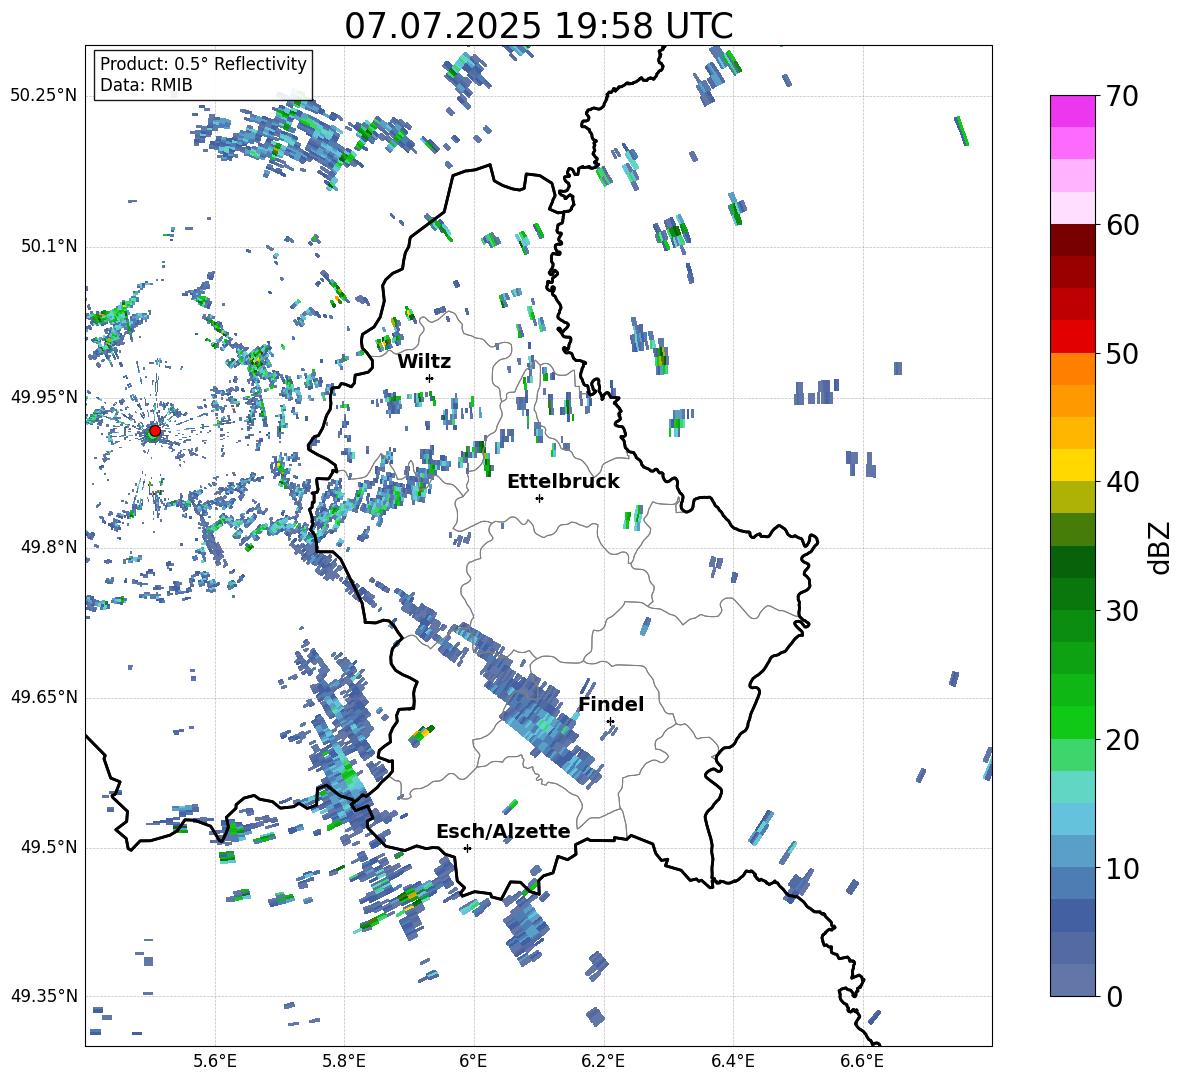
Task: Click the longitude label 6.6°E
Action: [862, 1061]
